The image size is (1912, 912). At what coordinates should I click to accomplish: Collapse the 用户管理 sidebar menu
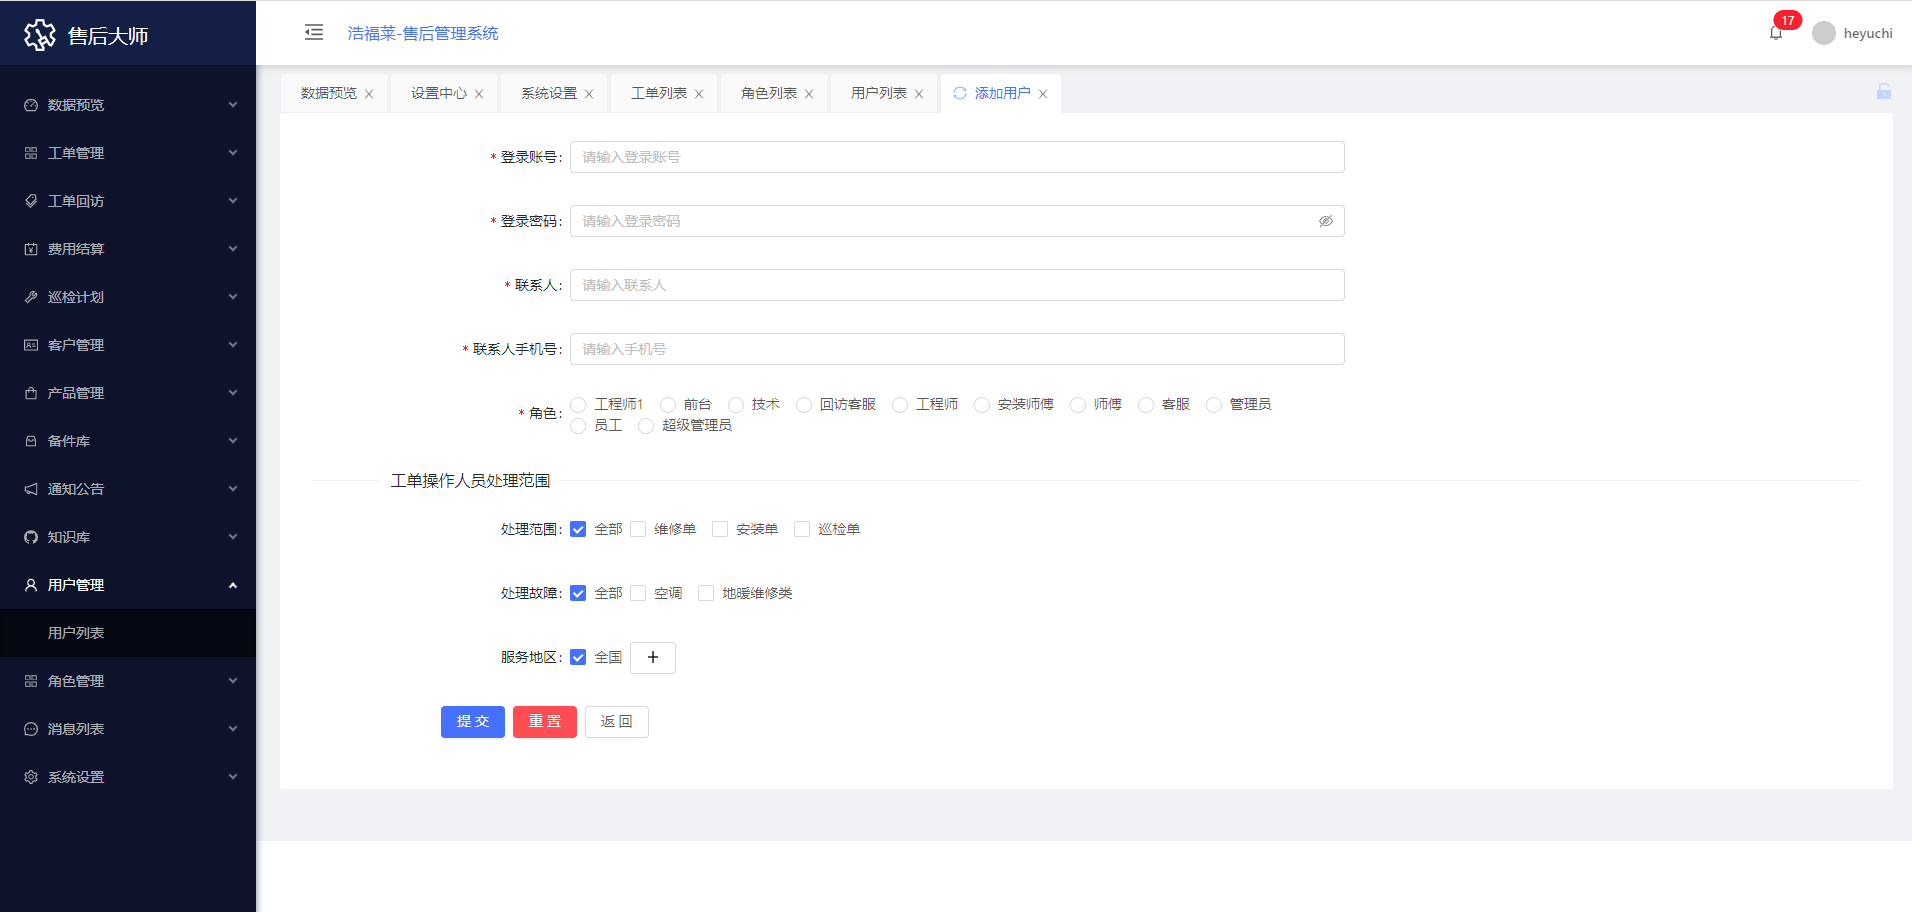coord(128,585)
